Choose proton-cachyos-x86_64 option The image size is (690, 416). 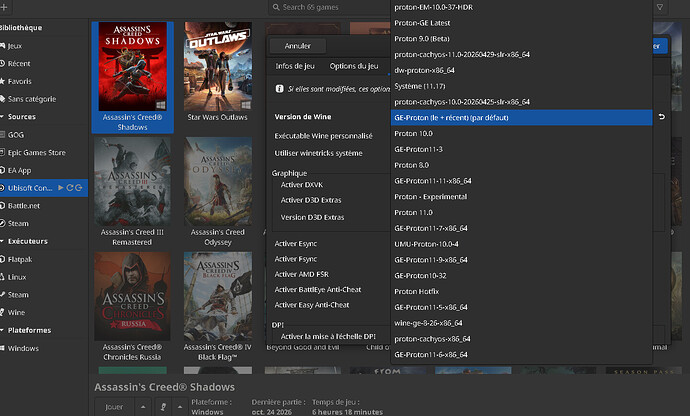[521, 339]
